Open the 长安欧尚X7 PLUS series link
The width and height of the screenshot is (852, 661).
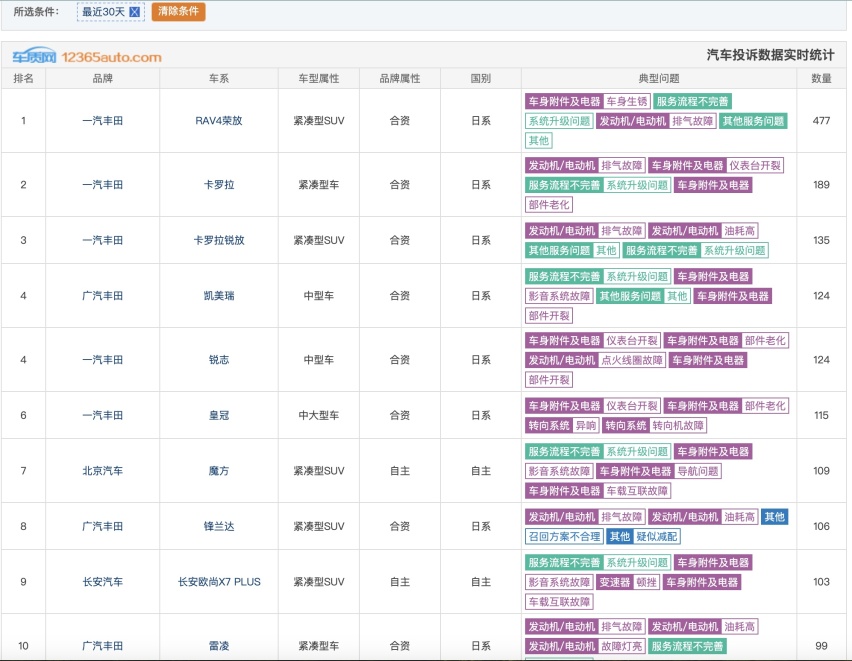[x=219, y=582]
